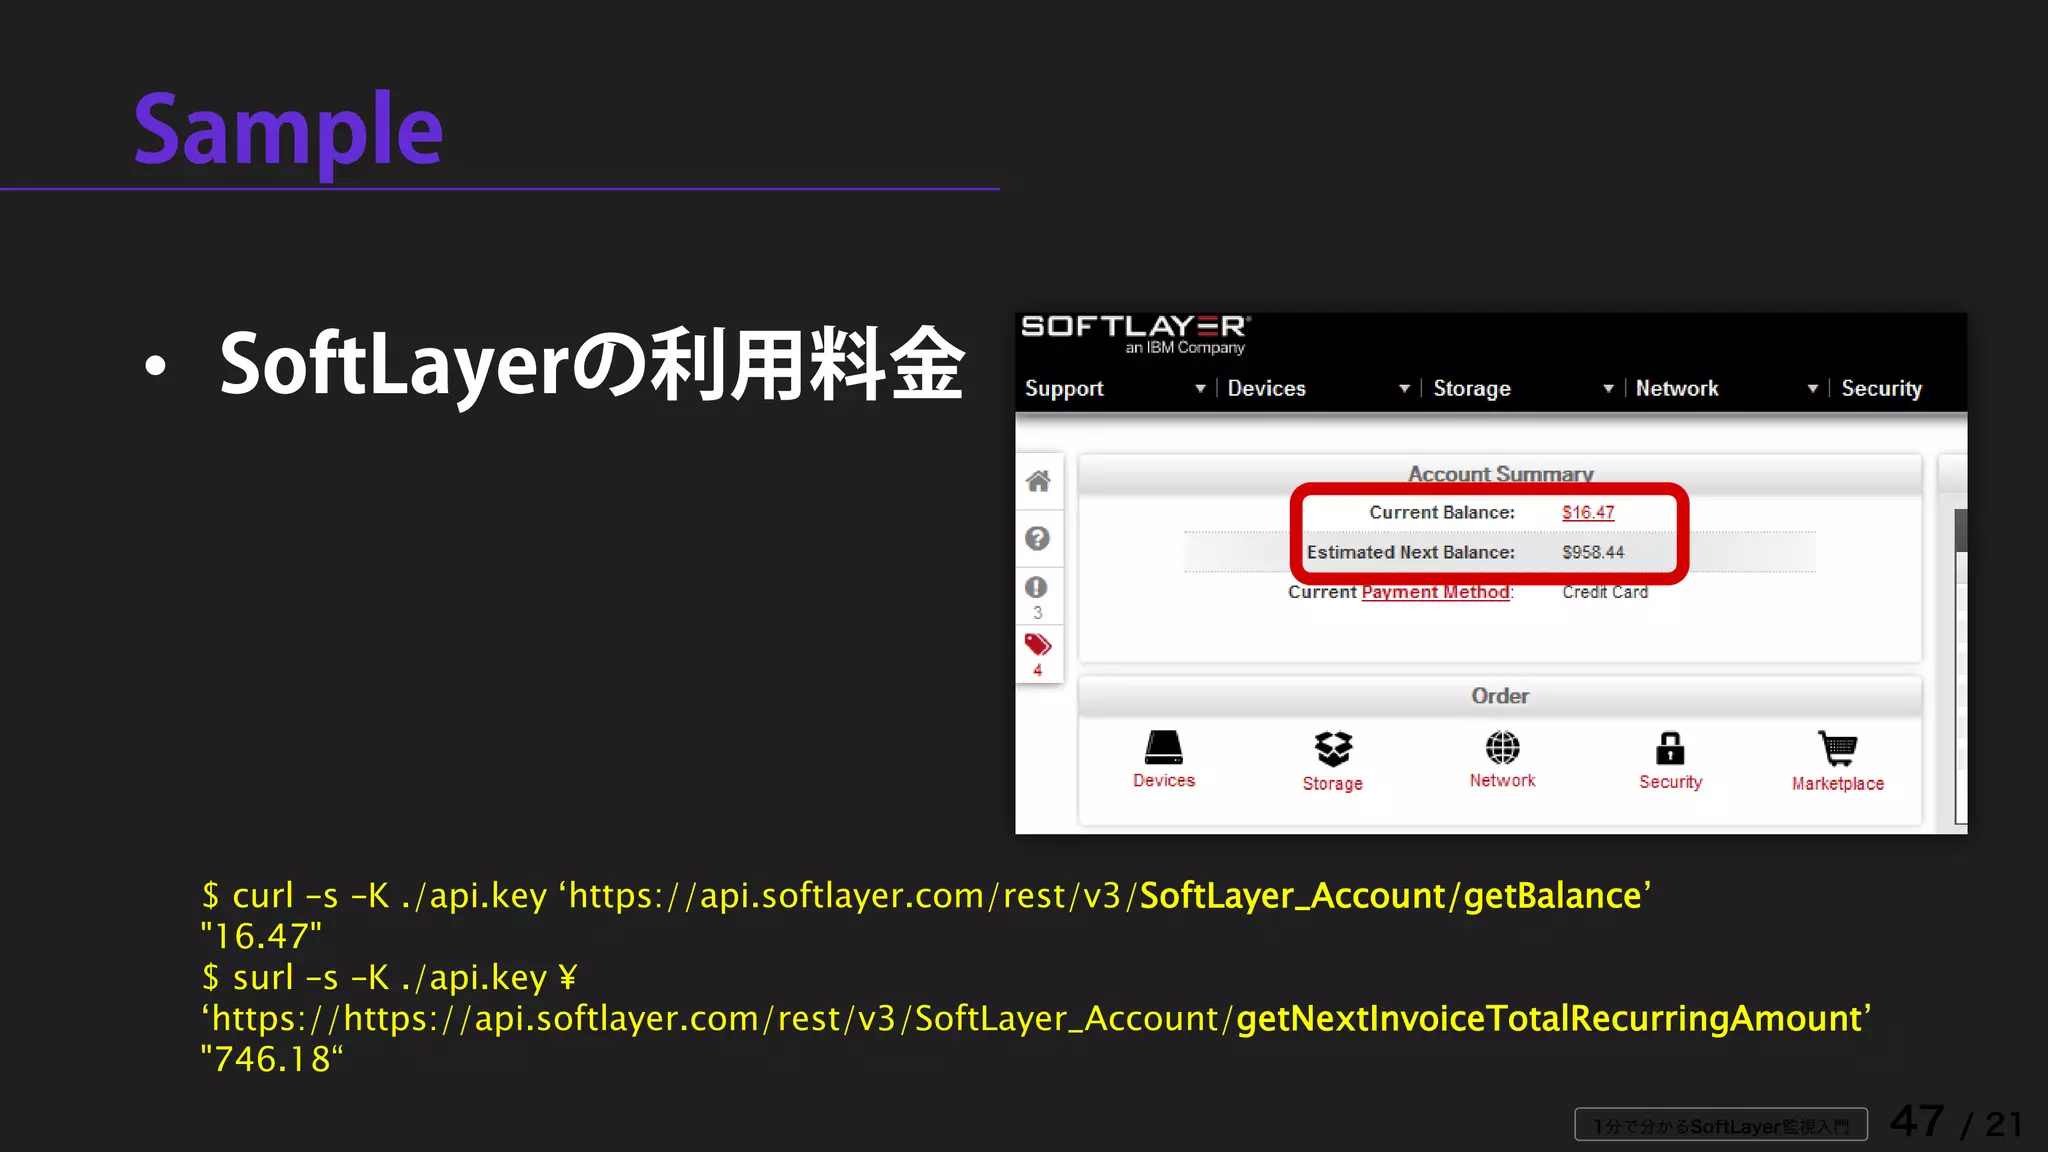The image size is (2048, 1152).
Task: Open the Devices menu in the nav bar
Action: (x=1266, y=388)
